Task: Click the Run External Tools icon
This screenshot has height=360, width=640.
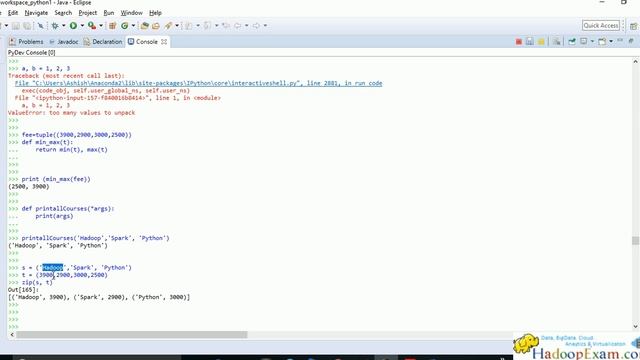Action: click(x=92, y=26)
